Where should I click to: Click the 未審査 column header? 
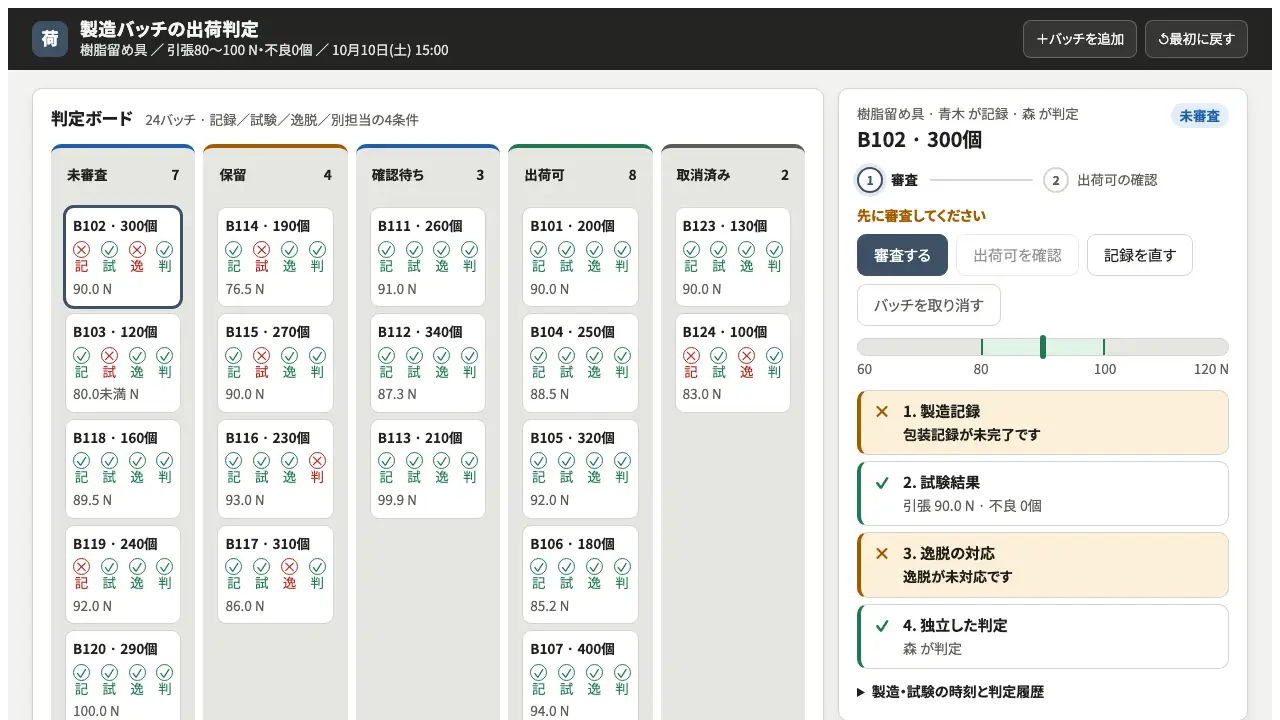tap(123, 175)
